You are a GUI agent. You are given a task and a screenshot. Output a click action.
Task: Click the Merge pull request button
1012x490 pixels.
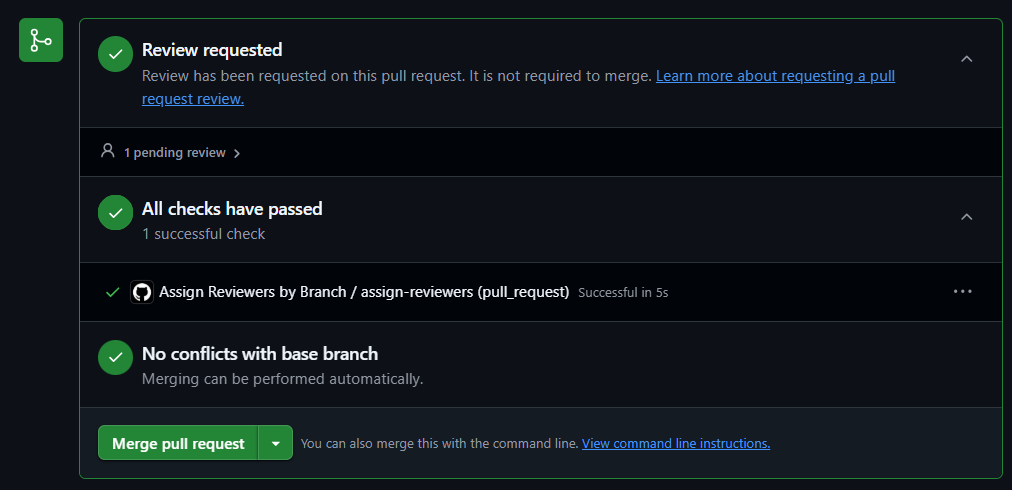tap(178, 443)
